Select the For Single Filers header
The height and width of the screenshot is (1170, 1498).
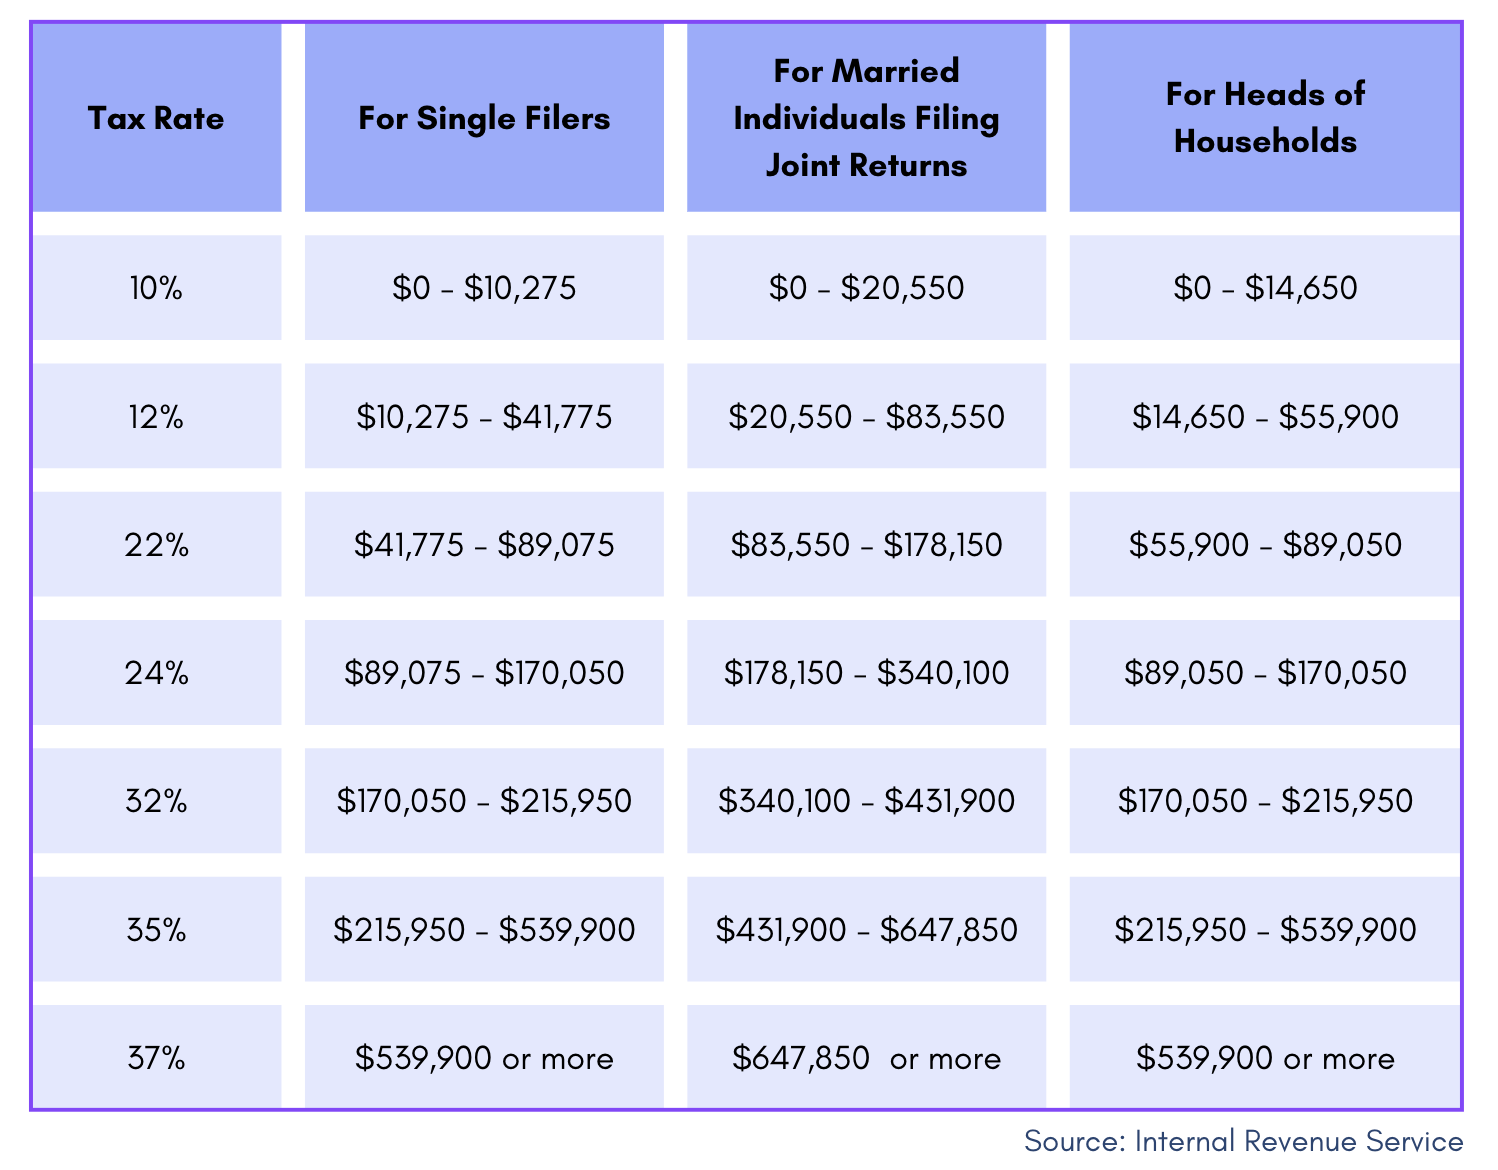[x=484, y=118]
